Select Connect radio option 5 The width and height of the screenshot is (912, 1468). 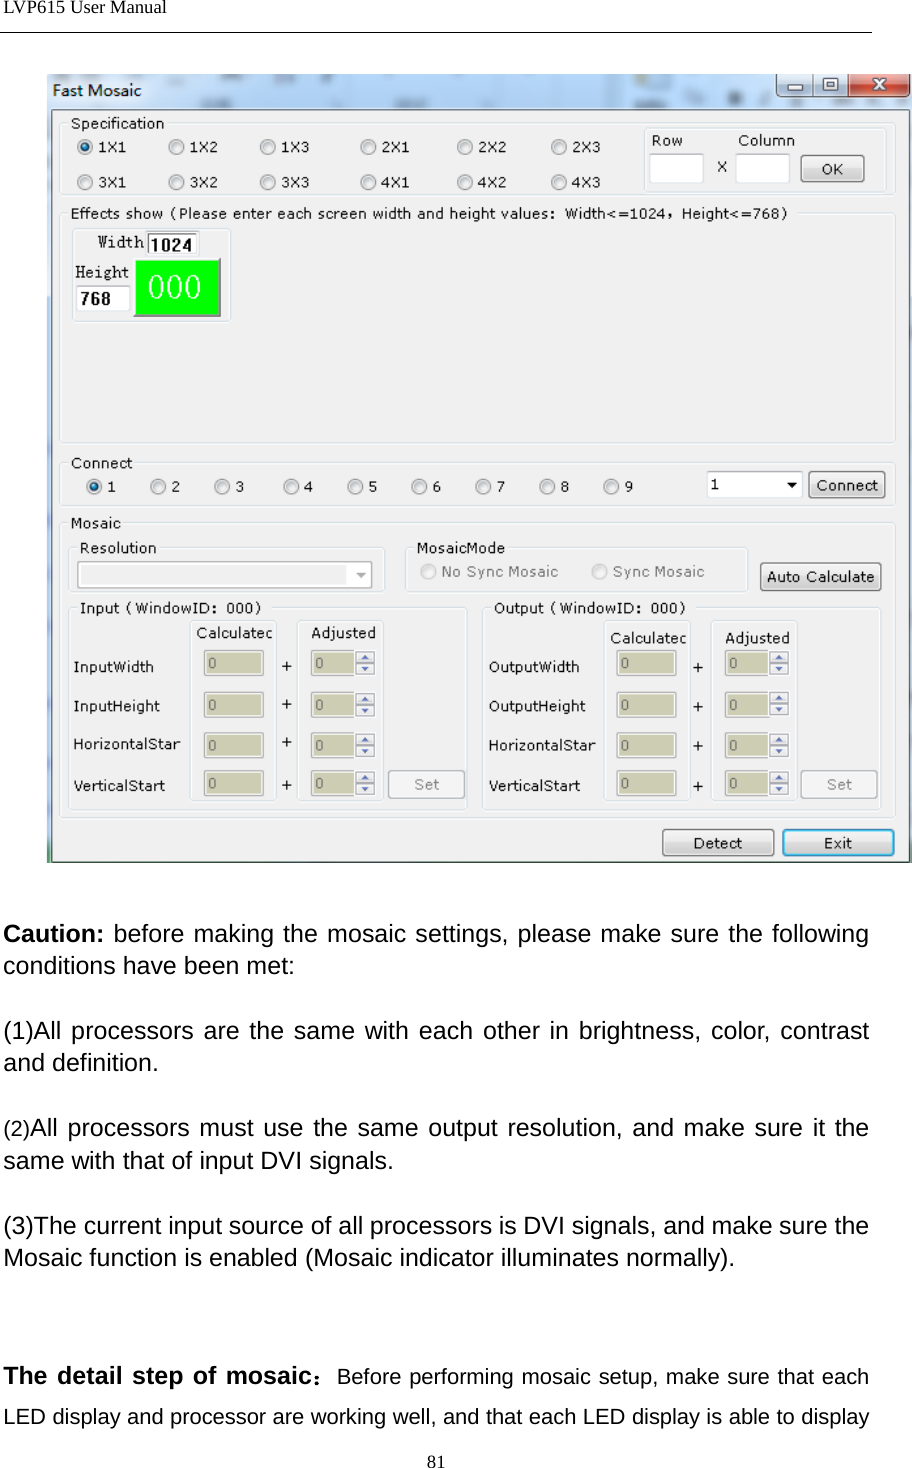[x=355, y=486]
